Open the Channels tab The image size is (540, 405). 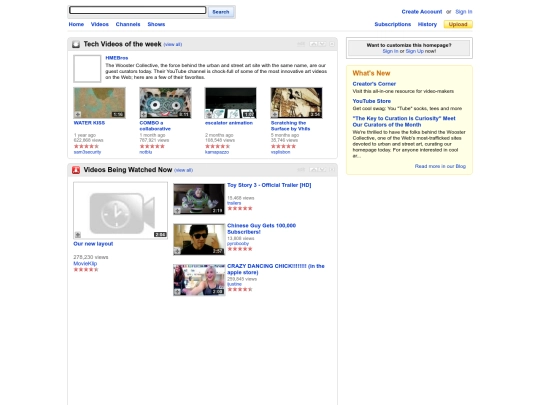[128, 24]
